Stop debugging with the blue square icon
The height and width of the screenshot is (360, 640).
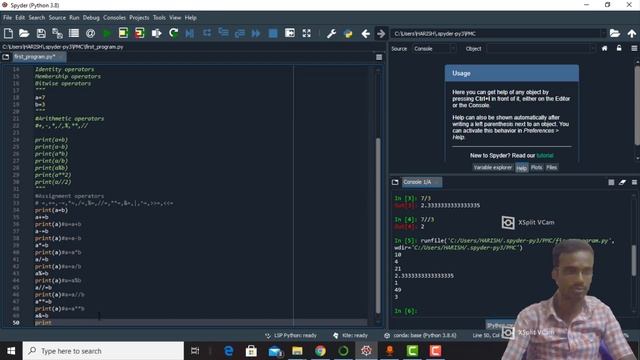click(273, 33)
